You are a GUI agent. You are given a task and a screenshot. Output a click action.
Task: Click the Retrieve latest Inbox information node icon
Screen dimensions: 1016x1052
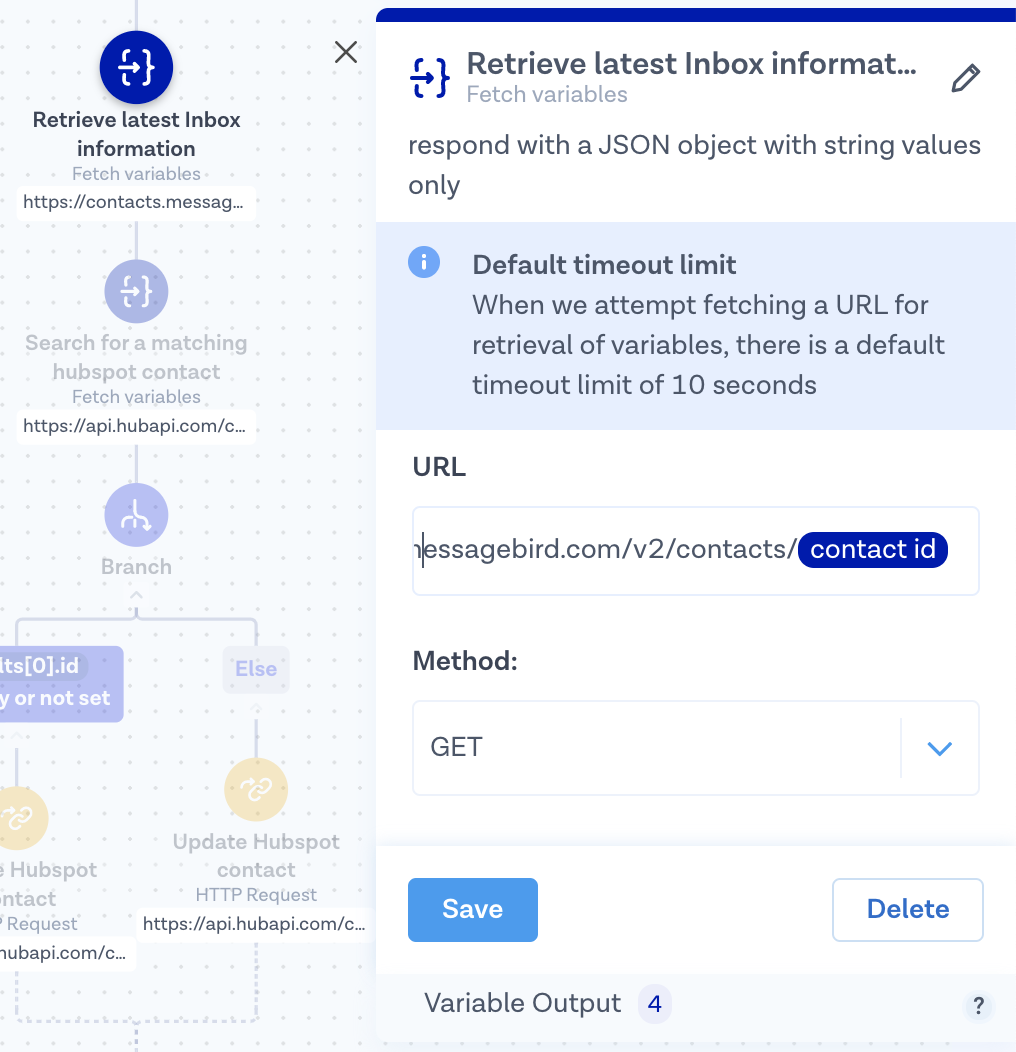[136, 68]
